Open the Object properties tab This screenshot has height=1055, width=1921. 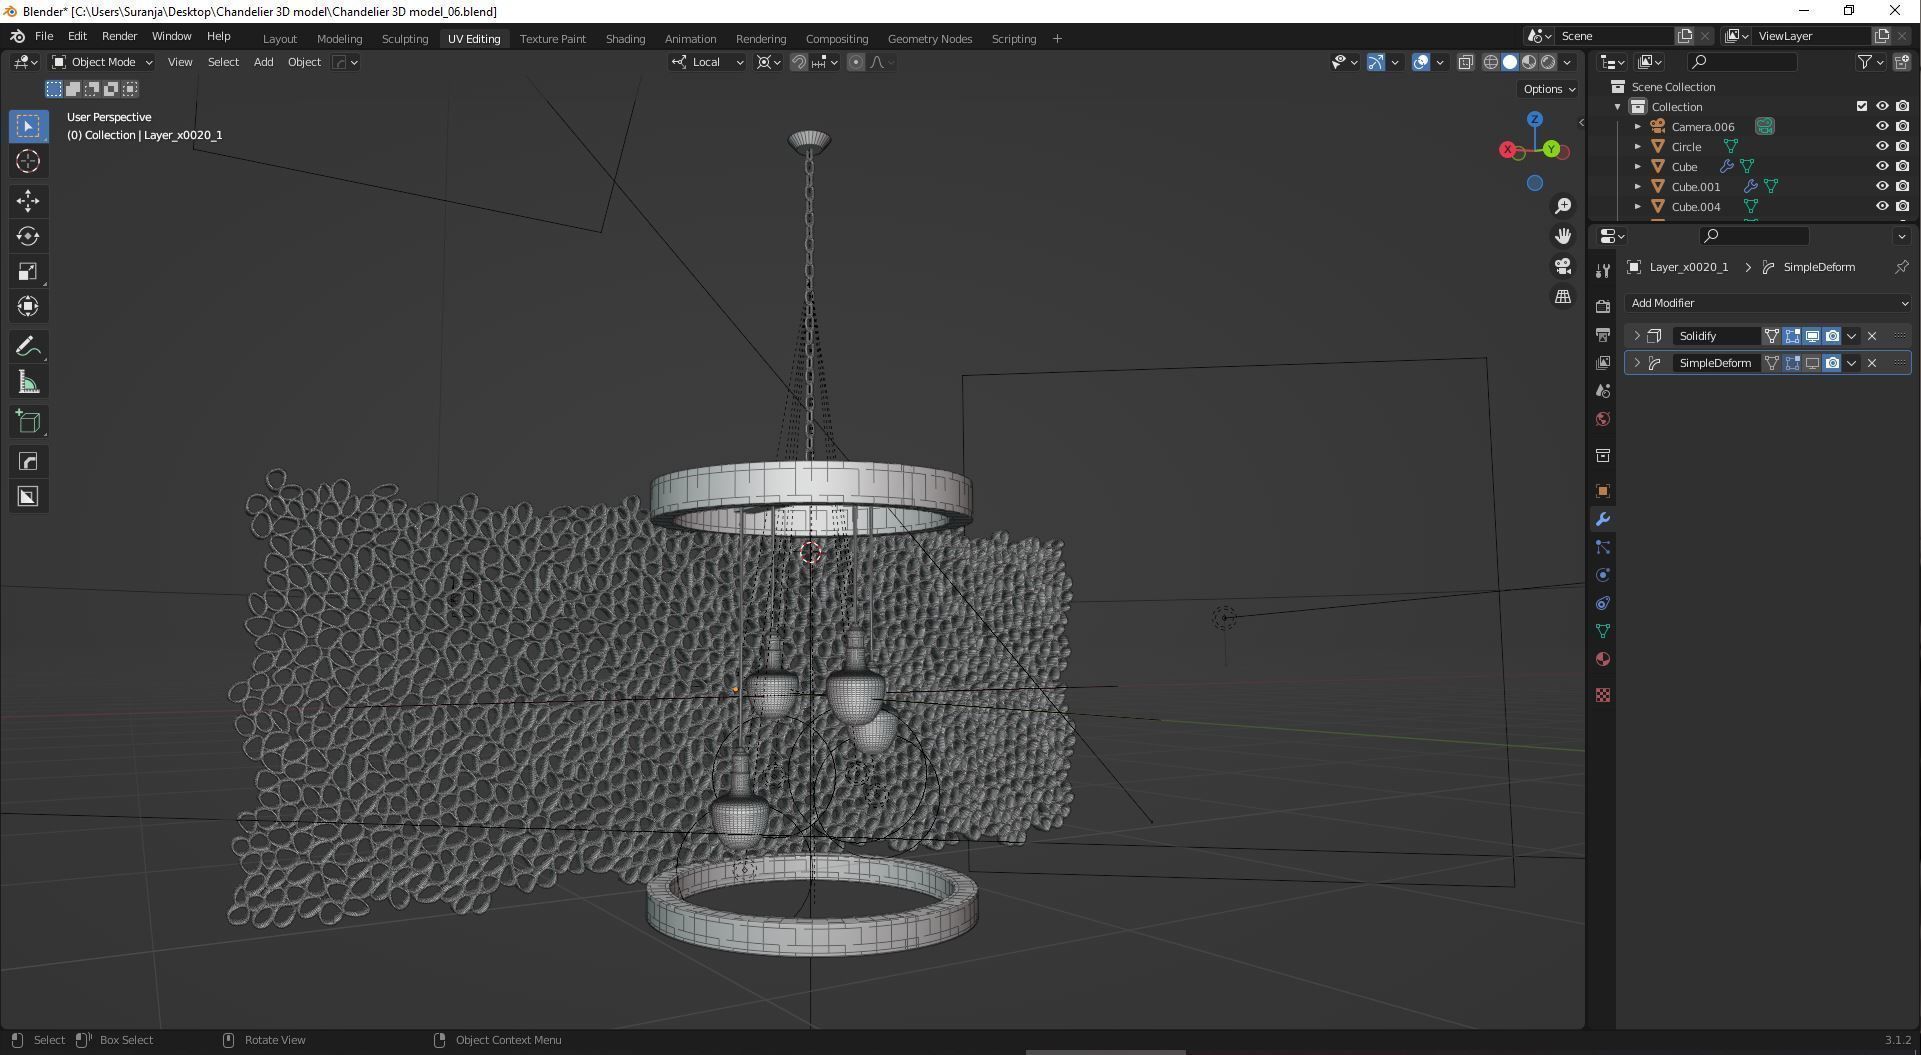pyautogui.click(x=1603, y=491)
